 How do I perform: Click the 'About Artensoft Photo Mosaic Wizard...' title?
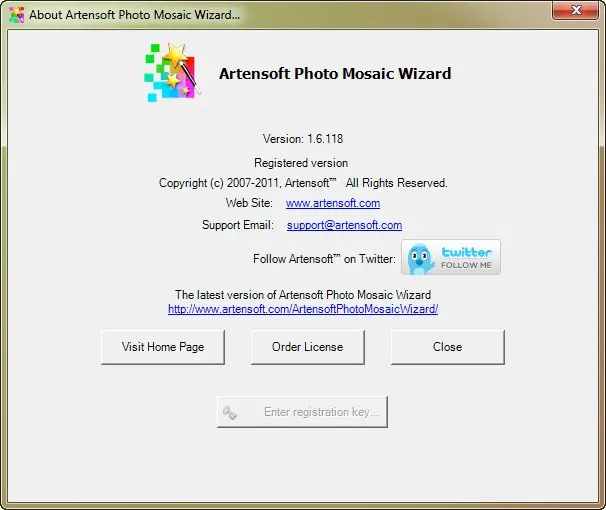point(134,15)
